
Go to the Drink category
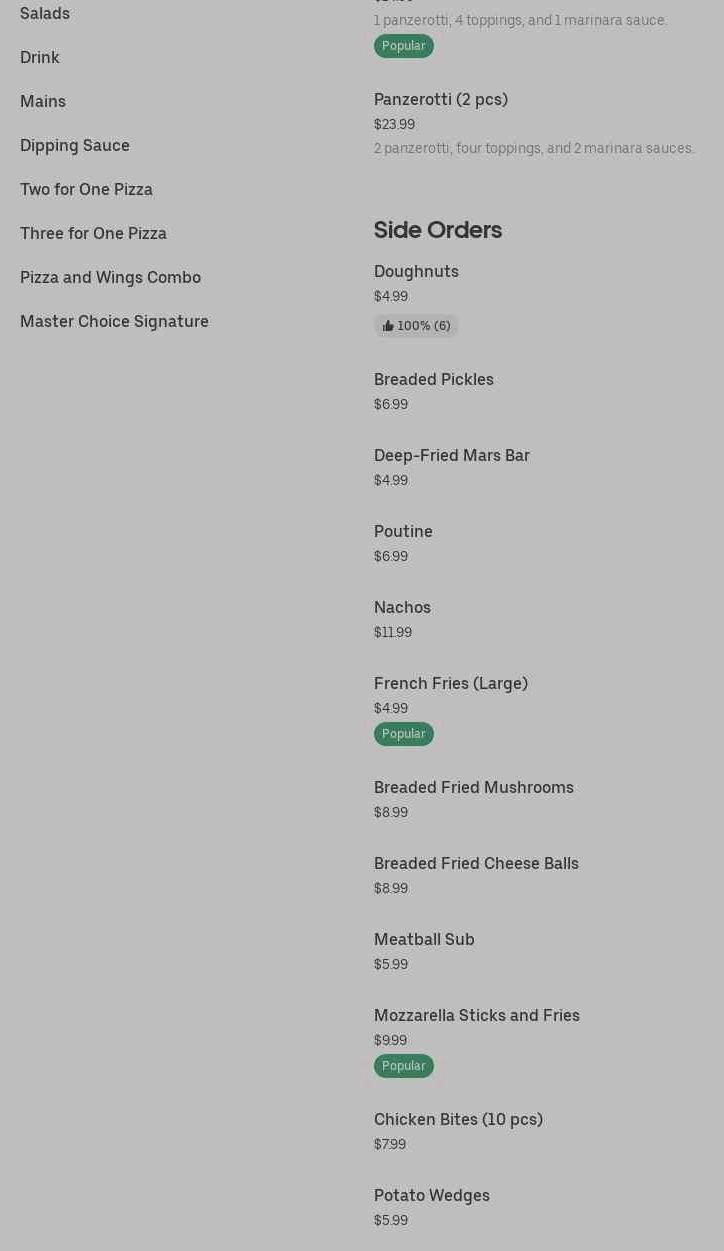(40, 57)
